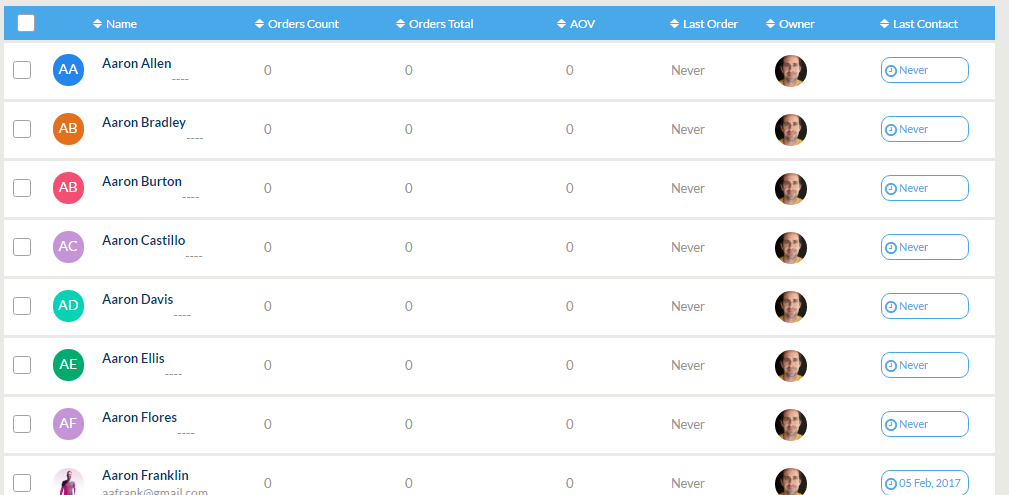Click the owner photo in Aaron Burton's row
This screenshot has height=495, width=1009.
tap(791, 189)
